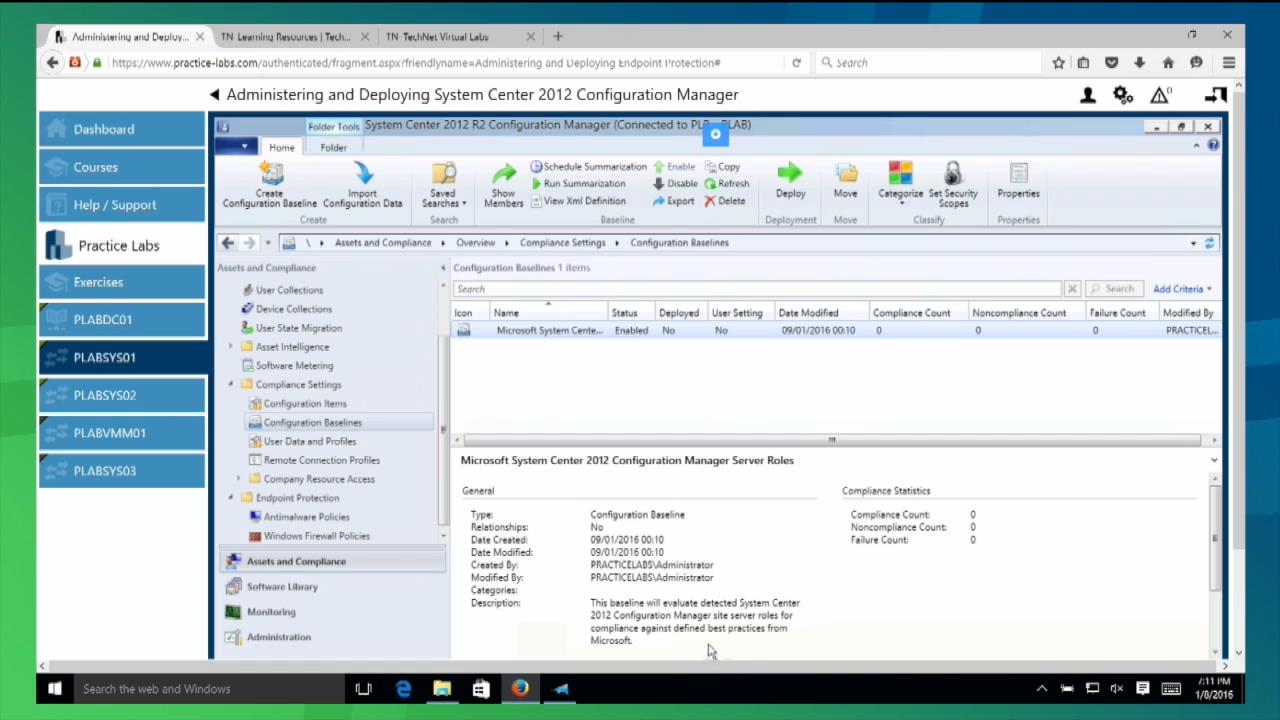
Task: Switch to the Folder ribbon tab
Action: point(333,147)
